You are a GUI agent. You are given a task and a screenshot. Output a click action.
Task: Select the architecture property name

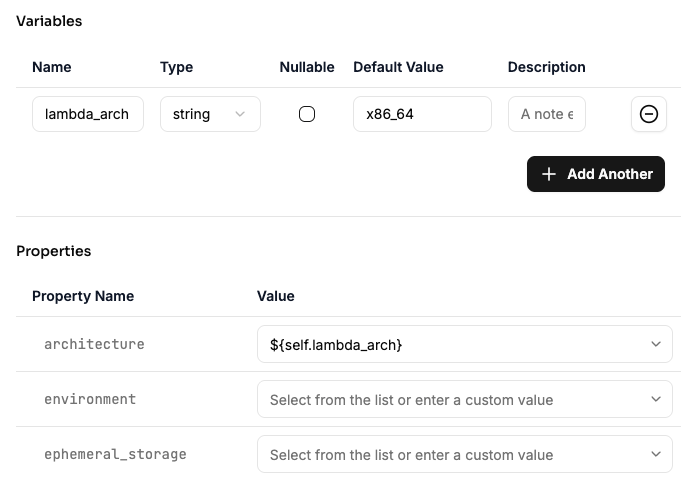point(94,344)
